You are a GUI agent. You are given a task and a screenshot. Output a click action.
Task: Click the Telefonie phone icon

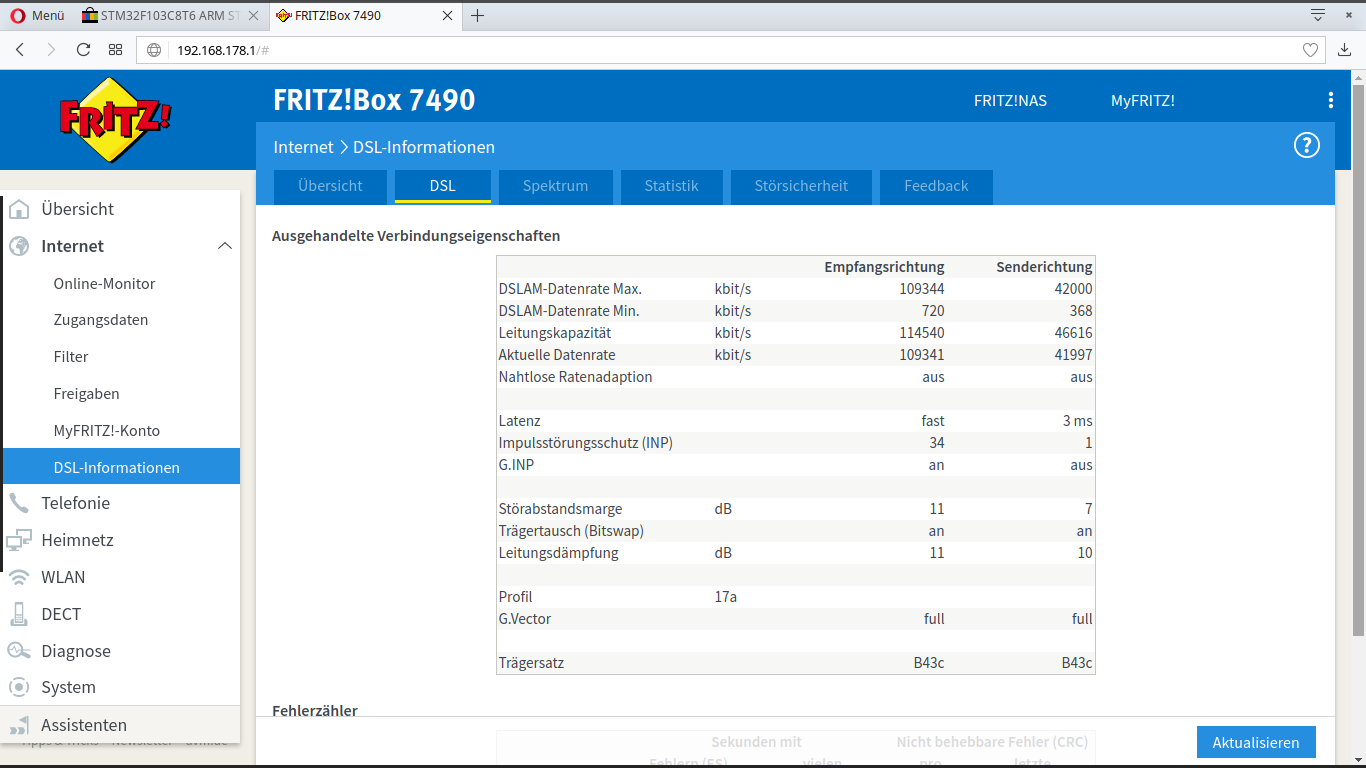point(19,503)
